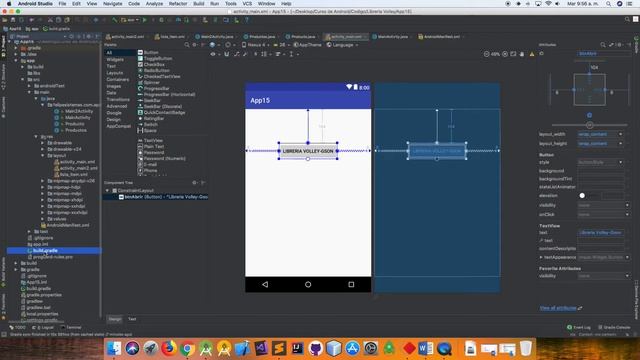
Task: Open the AppTheme selector
Action: coord(308,45)
